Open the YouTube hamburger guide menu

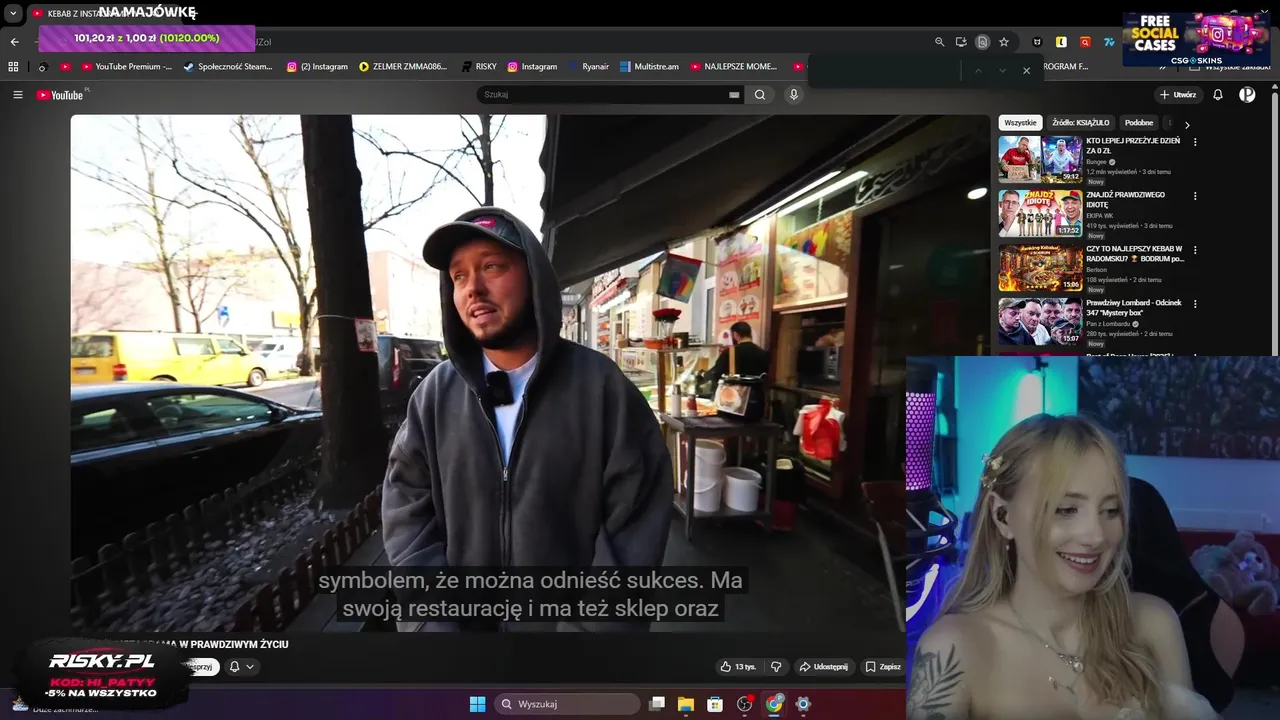pyautogui.click(x=17, y=95)
